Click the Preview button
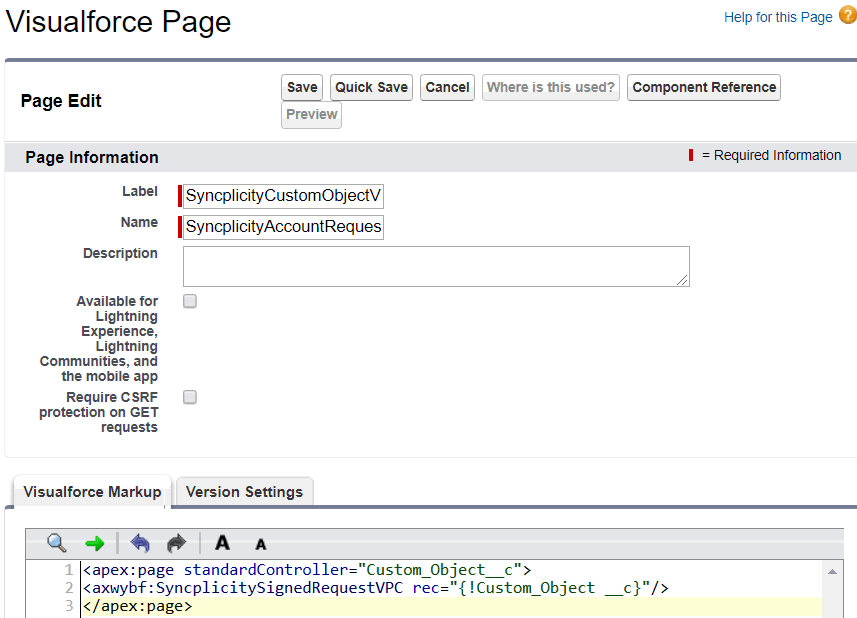This screenshot has width=857, height=618. coord(312,115)
